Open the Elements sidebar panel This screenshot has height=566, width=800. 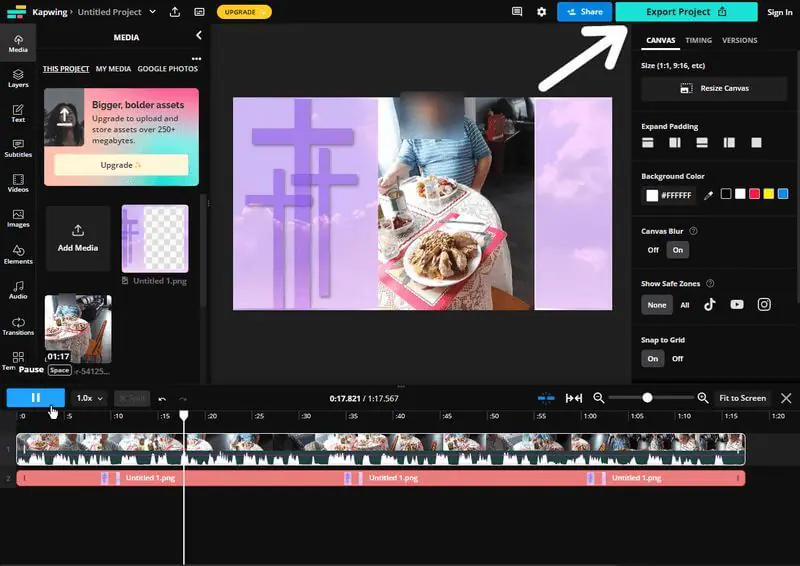[18, 255]
